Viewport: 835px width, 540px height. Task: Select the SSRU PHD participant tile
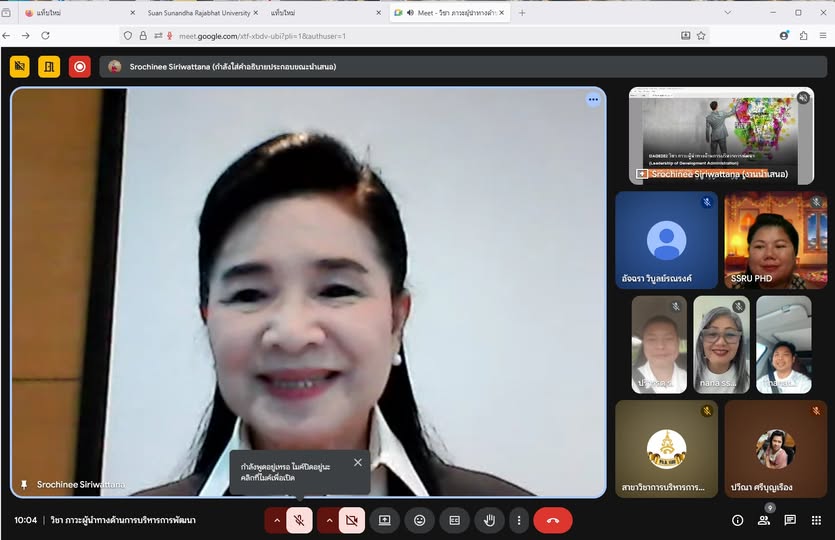click(775, 240)
